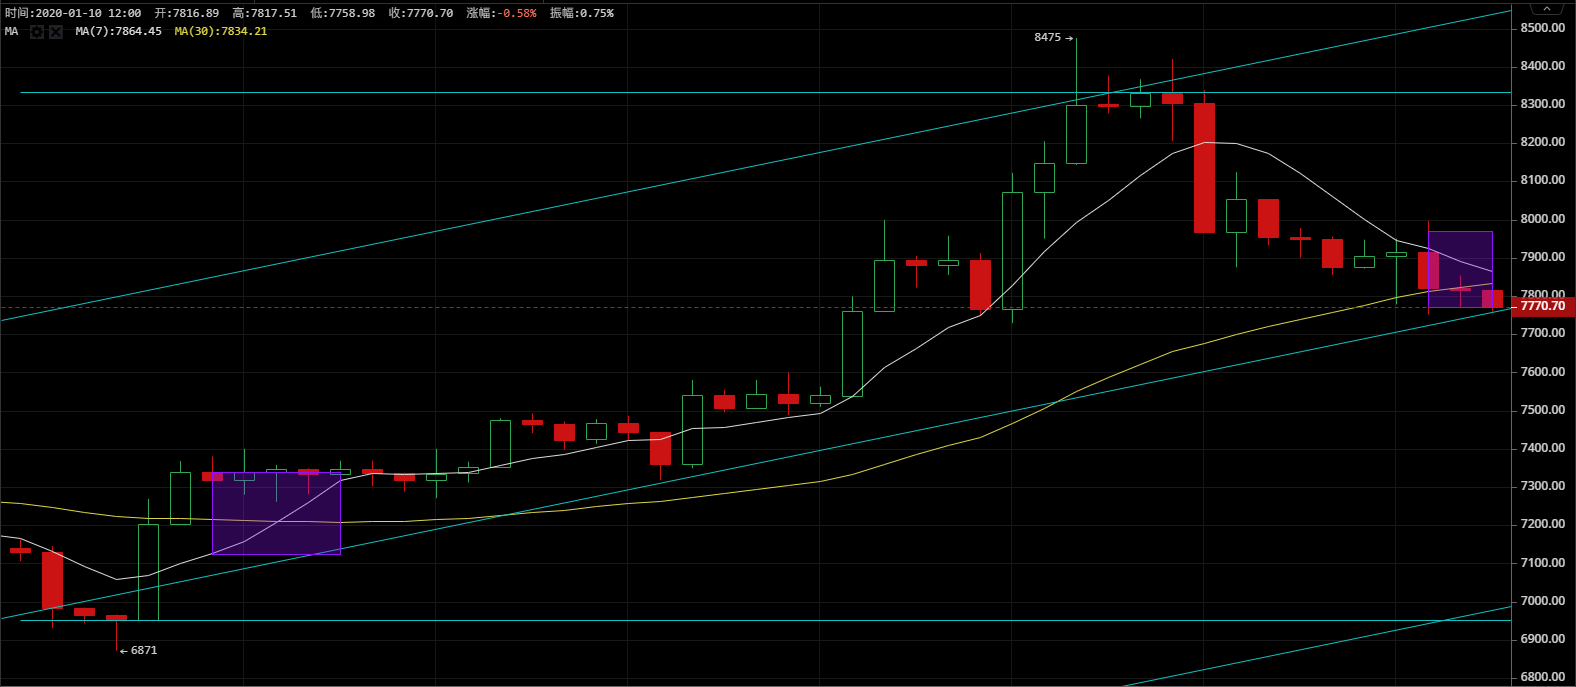
Task: Click the 7100.00 price axis label
Action: pyautogui.click(x=1543, y=563)
